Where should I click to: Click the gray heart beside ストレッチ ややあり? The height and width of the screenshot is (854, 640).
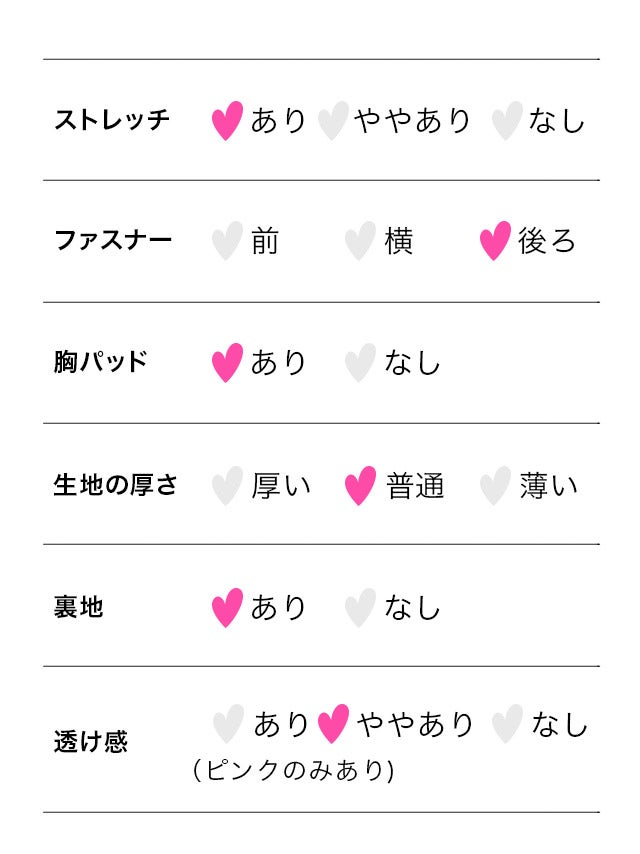click(332, 121)
